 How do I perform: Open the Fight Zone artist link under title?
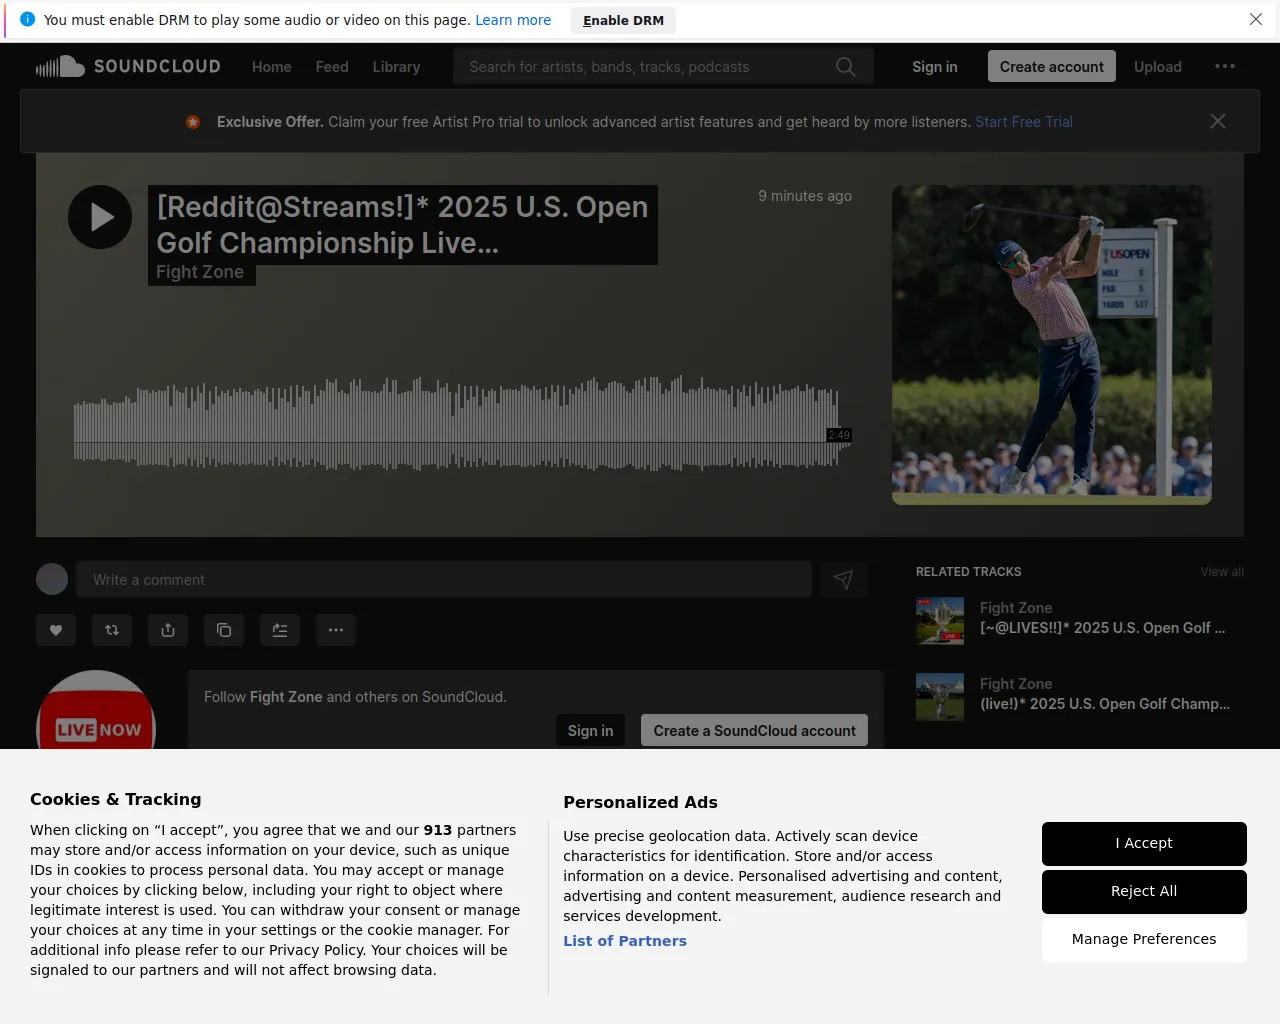pos(200,272)
